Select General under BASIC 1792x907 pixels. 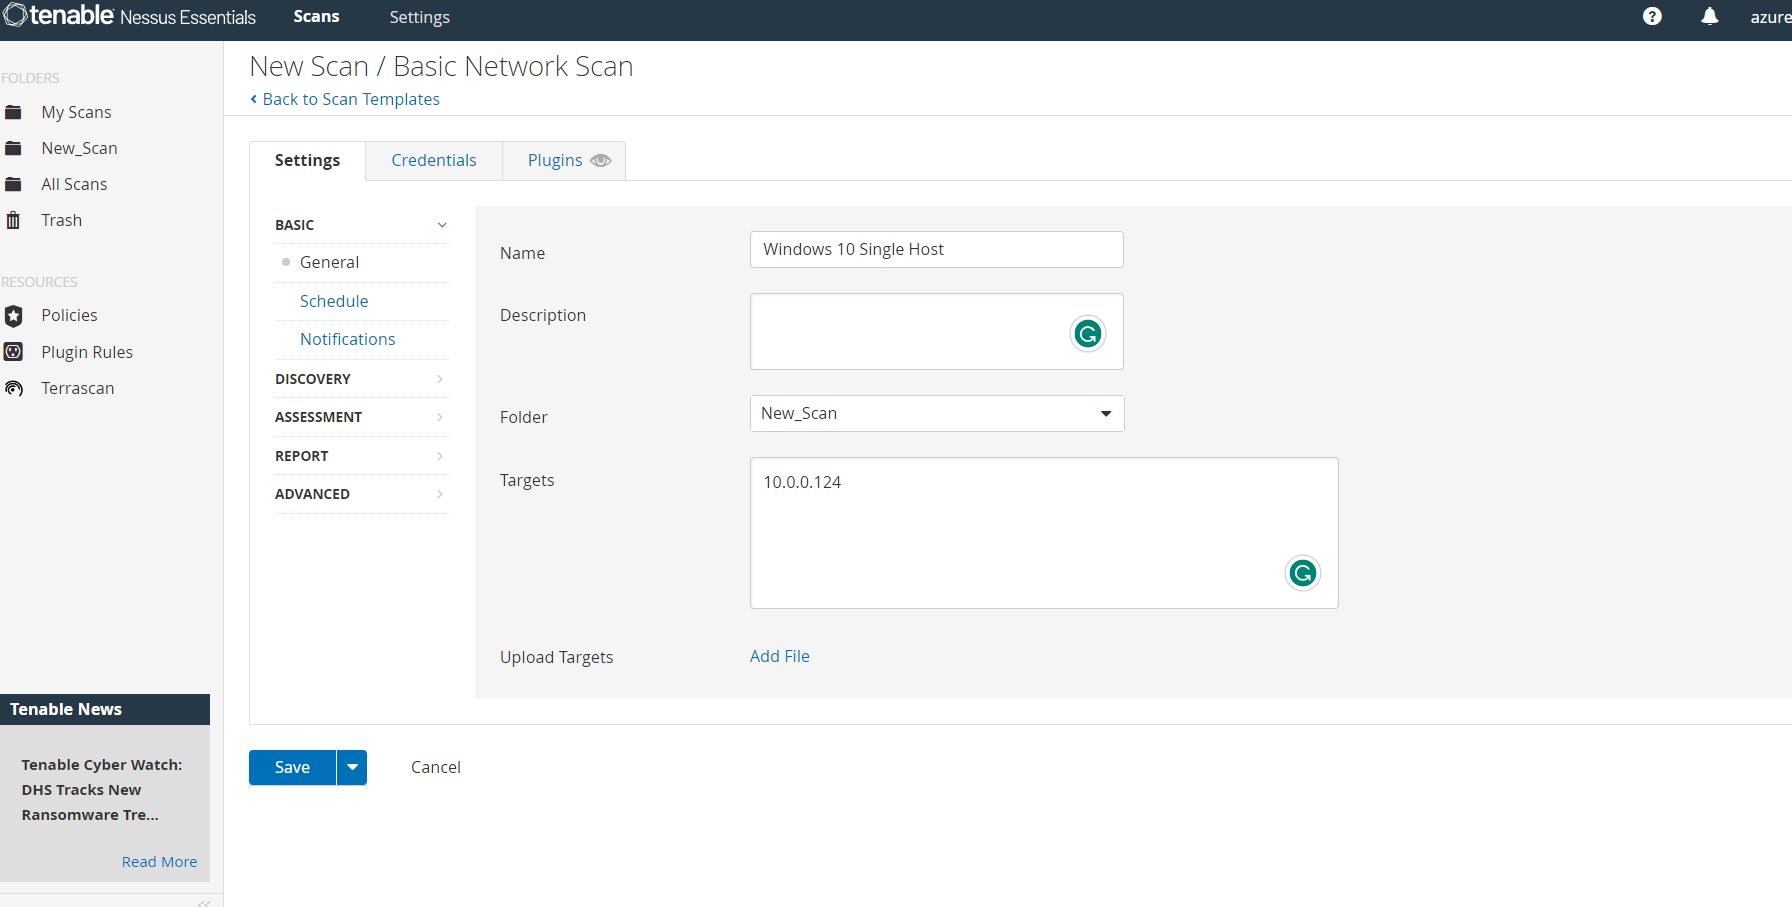point(329,262)
